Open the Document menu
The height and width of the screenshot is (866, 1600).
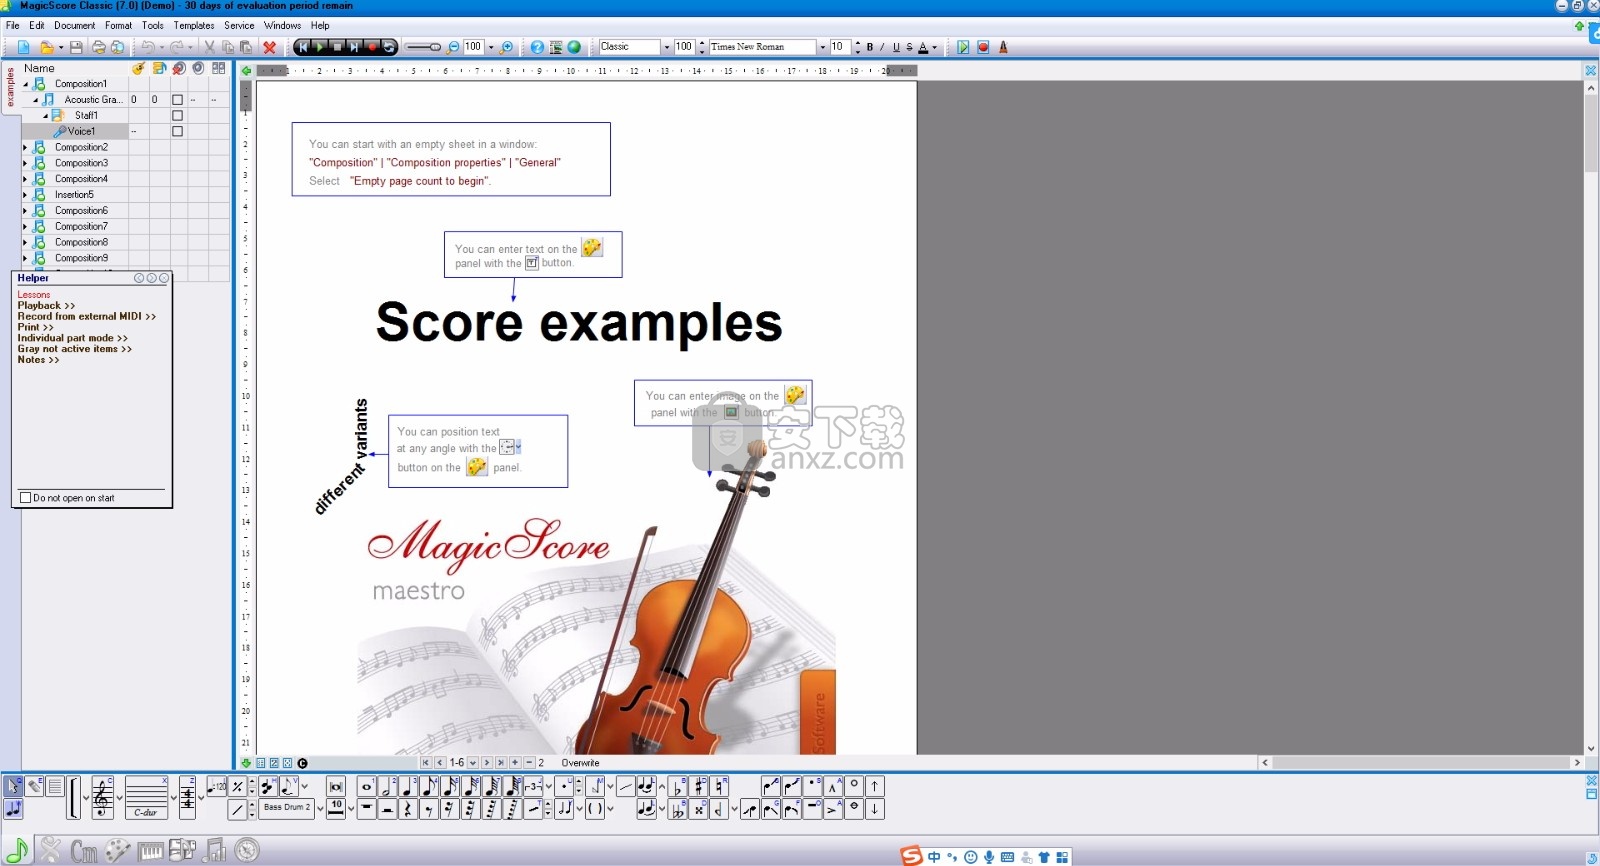(x=74, y=25)
